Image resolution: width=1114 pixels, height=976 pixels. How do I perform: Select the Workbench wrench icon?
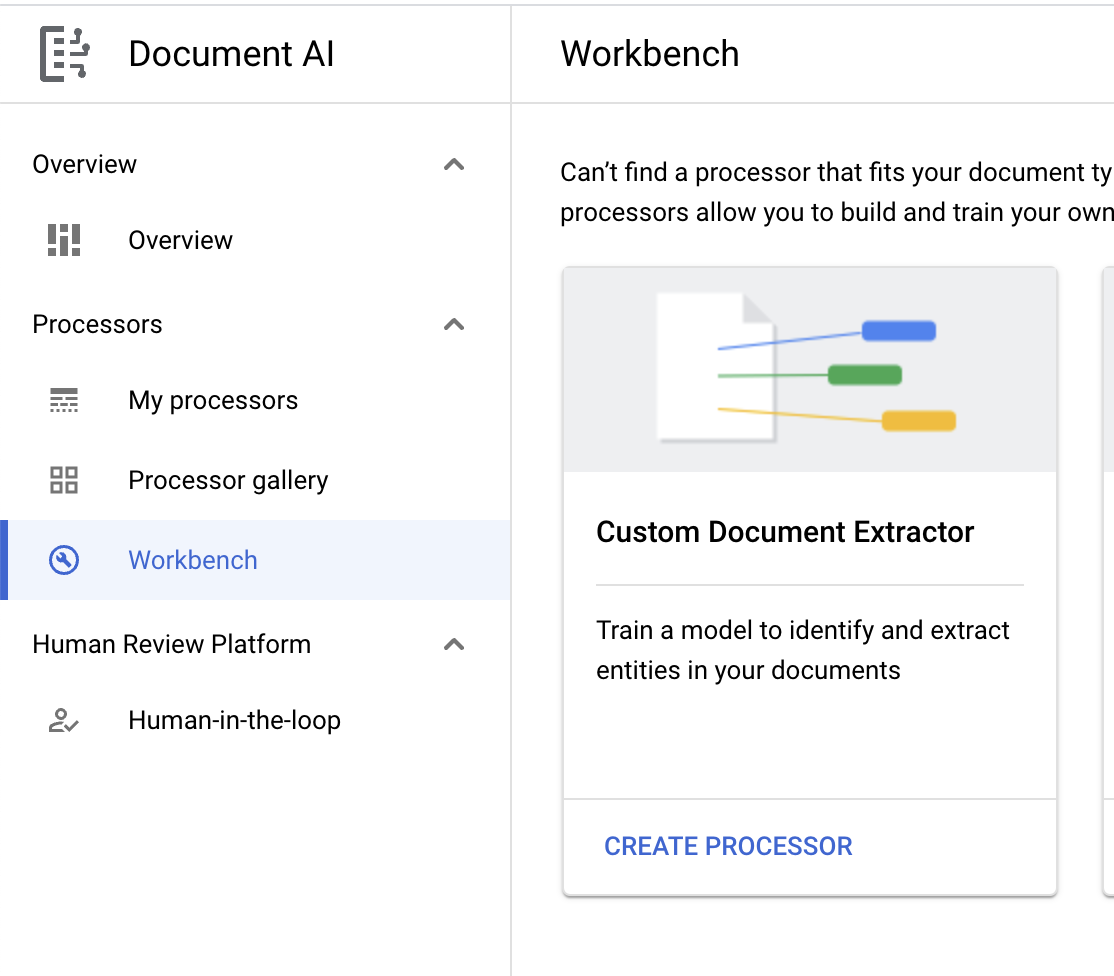(x=63, y=560)
